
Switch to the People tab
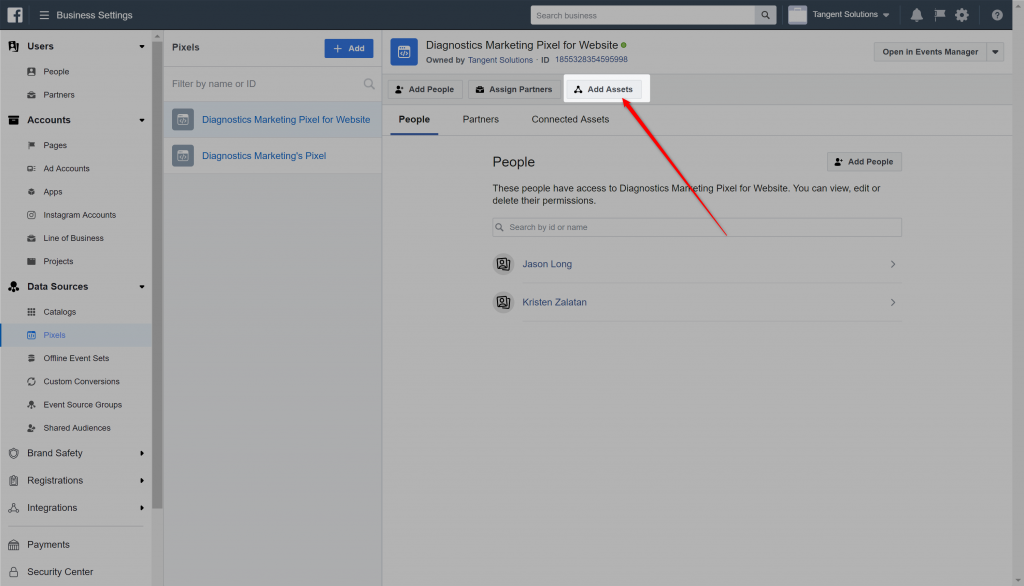click(414, 120)
